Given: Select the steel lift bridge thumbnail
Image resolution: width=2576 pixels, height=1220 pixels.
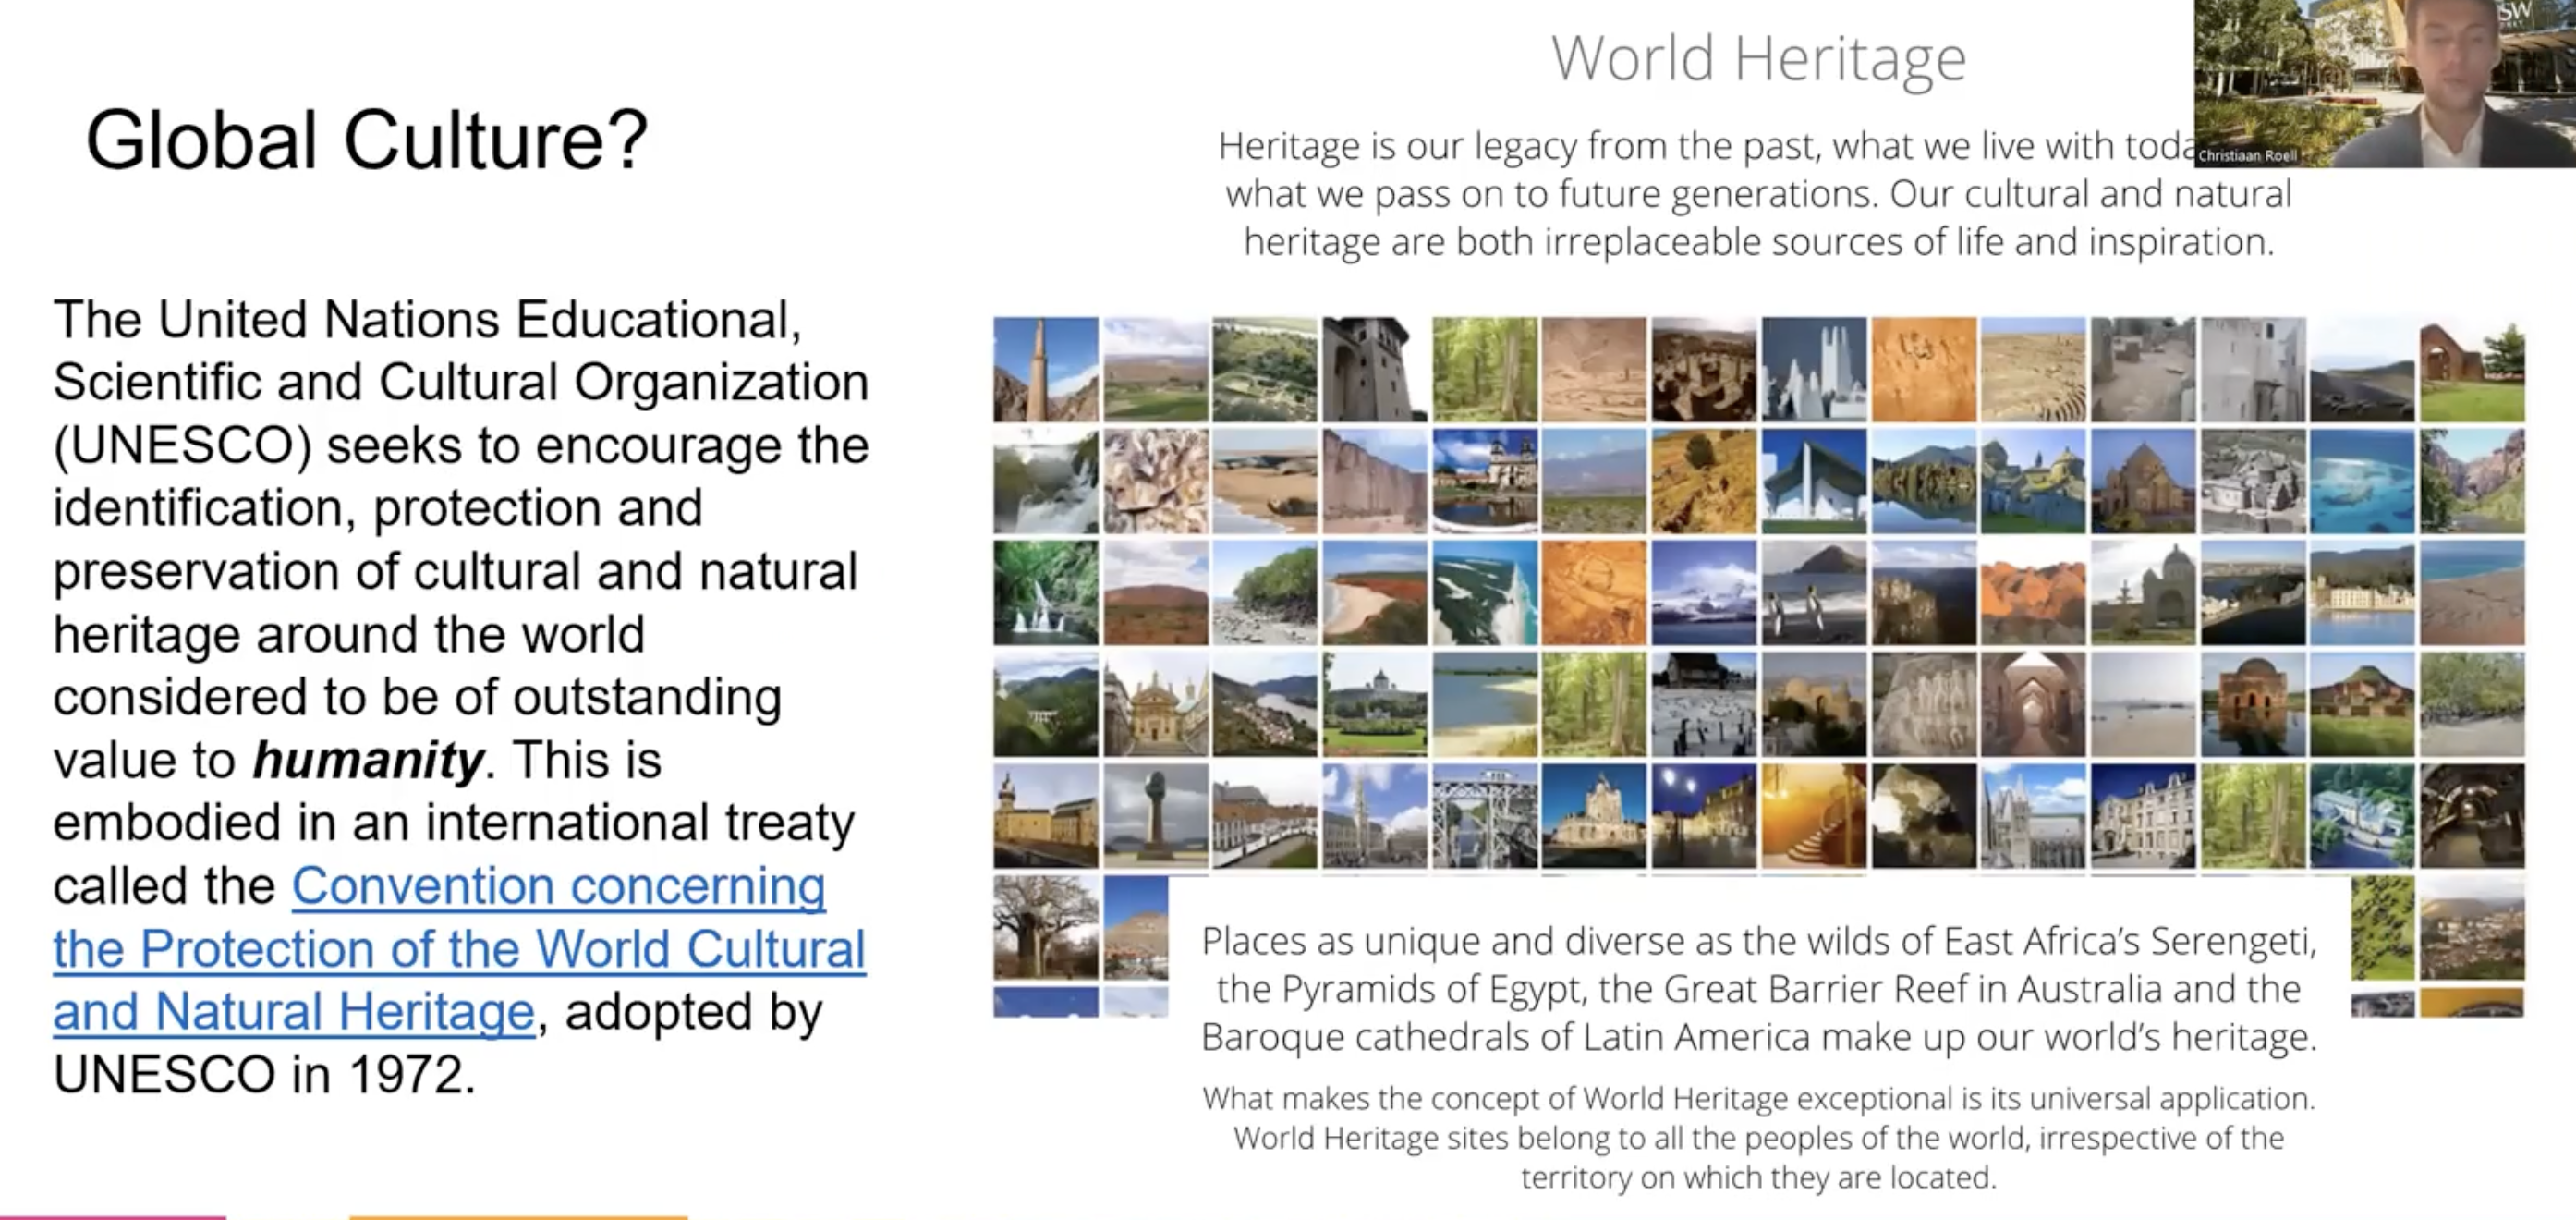Looking at the screenshot, I should (1484, 816).
